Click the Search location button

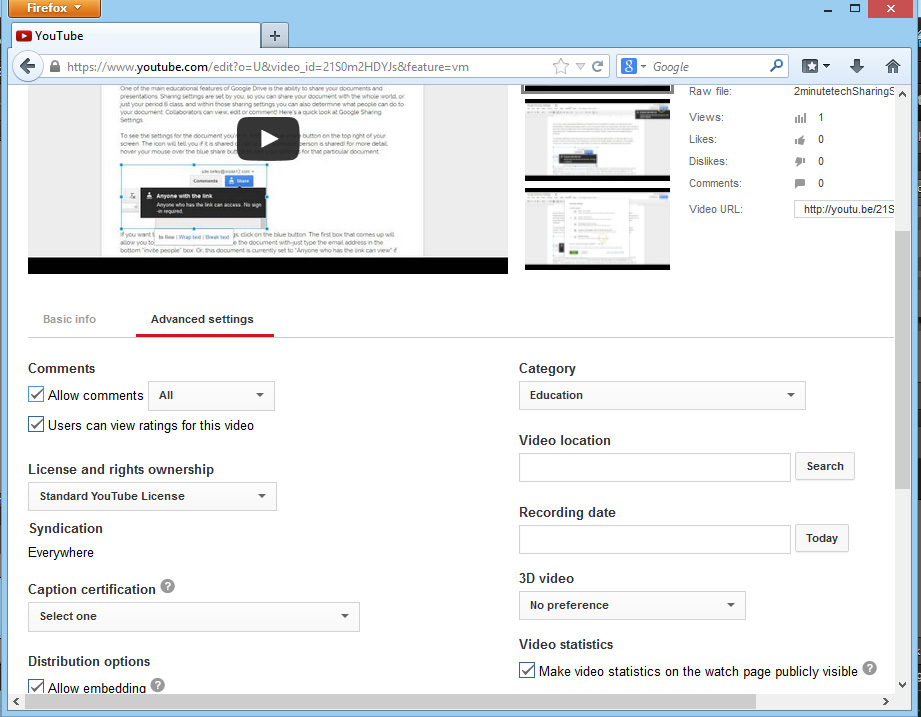coord(825,466)
